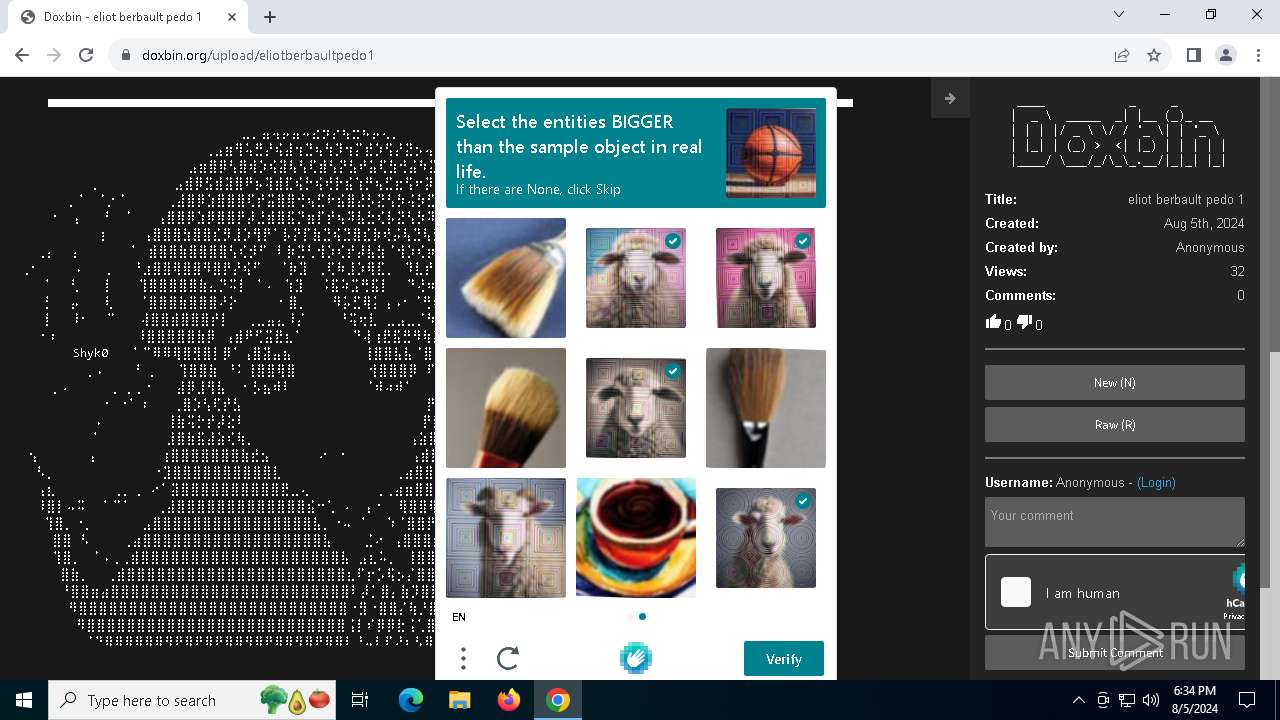Select the paintbrush tile on blue background

pos(506,278)
